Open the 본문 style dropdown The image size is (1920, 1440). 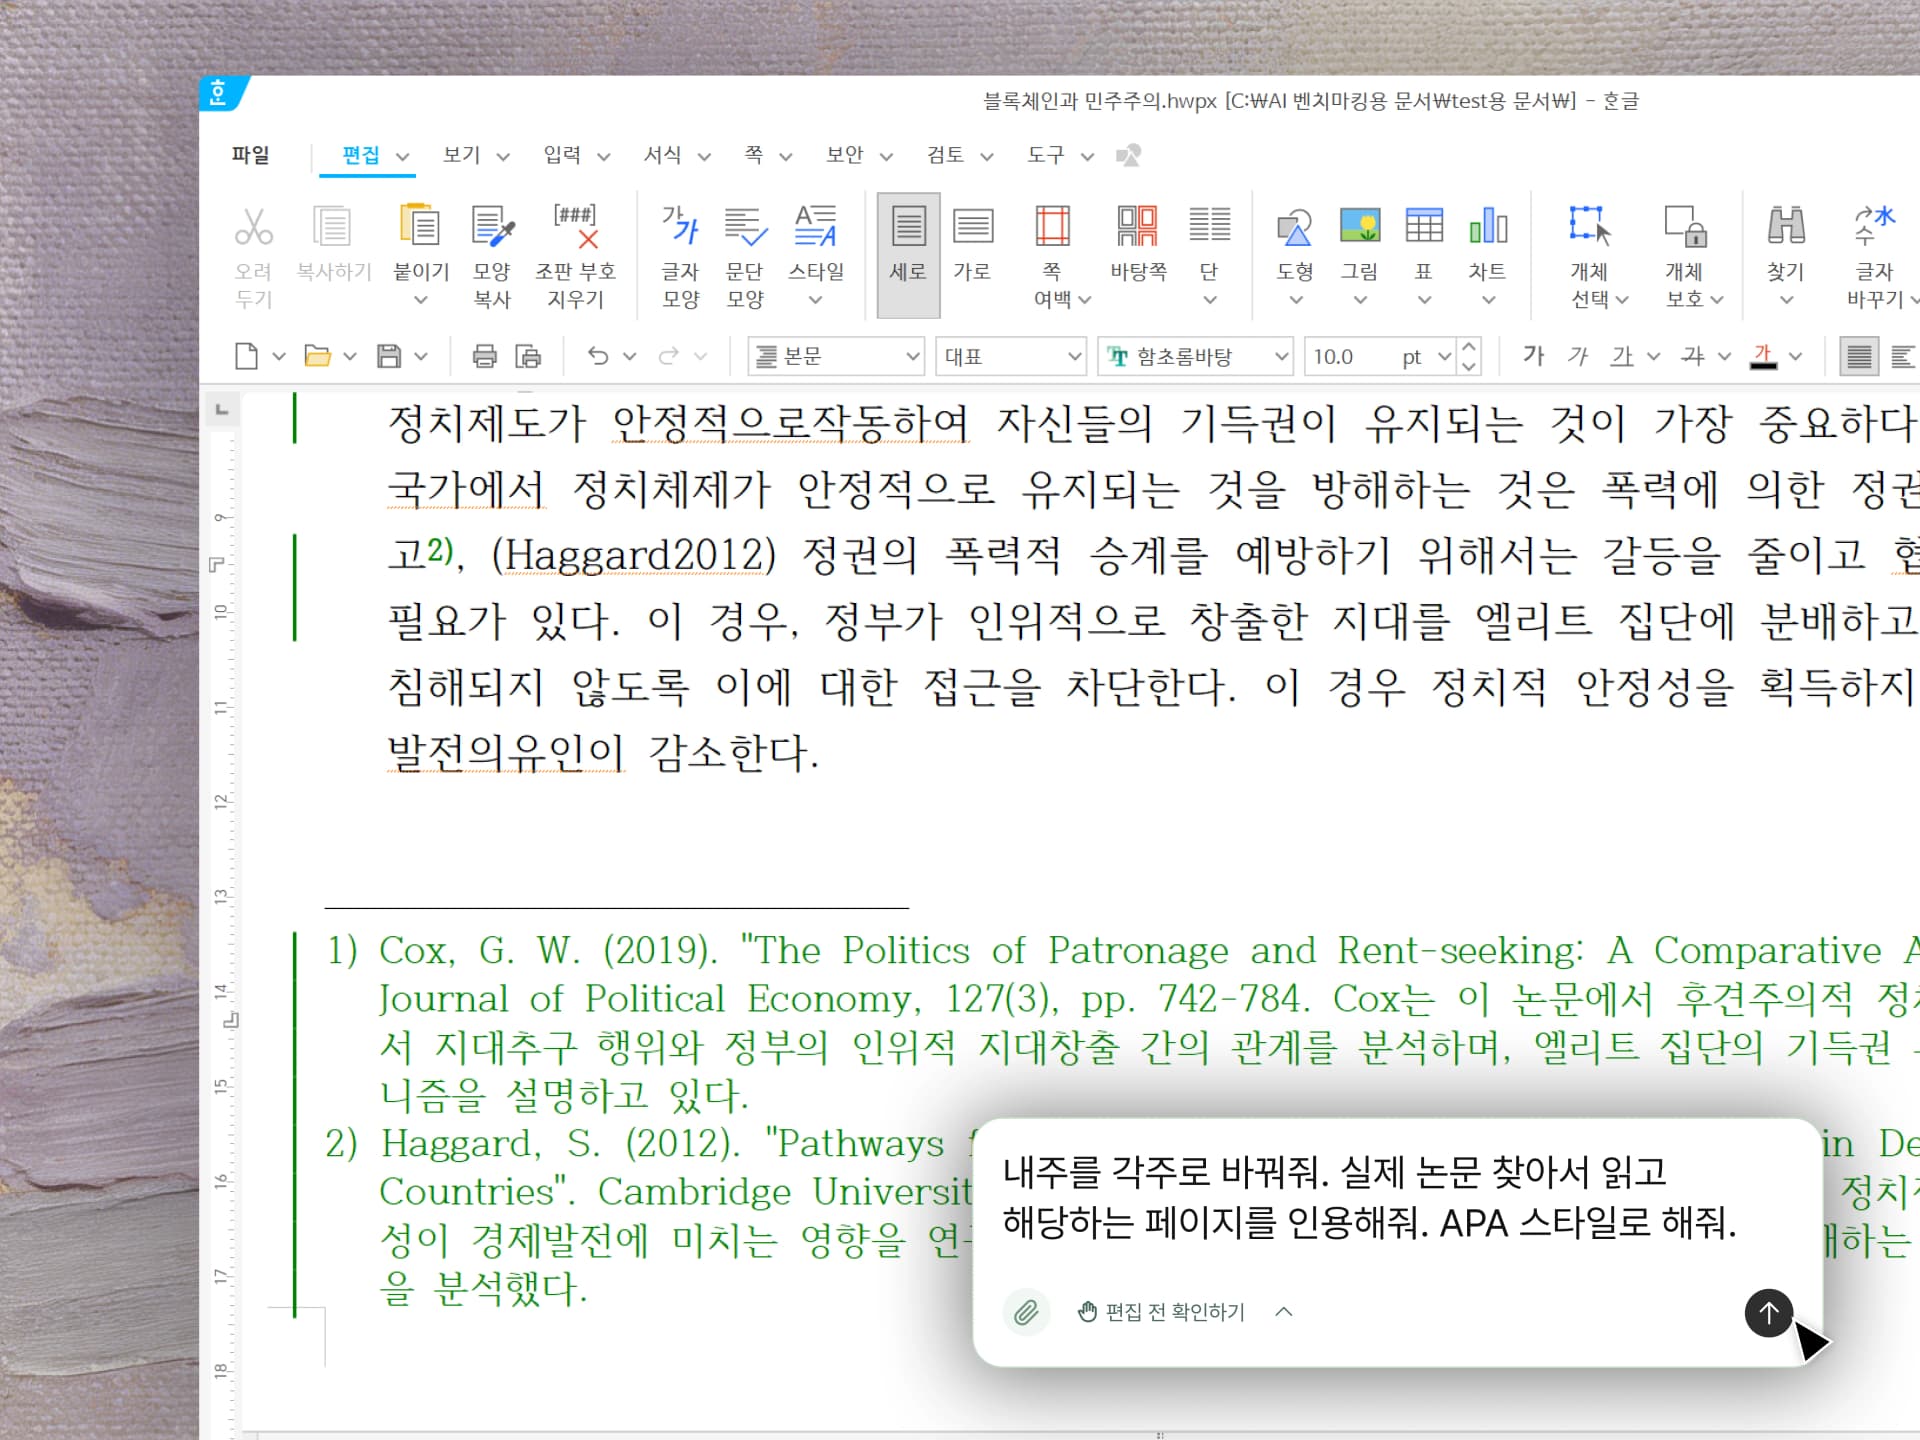(x=908, y=356)
